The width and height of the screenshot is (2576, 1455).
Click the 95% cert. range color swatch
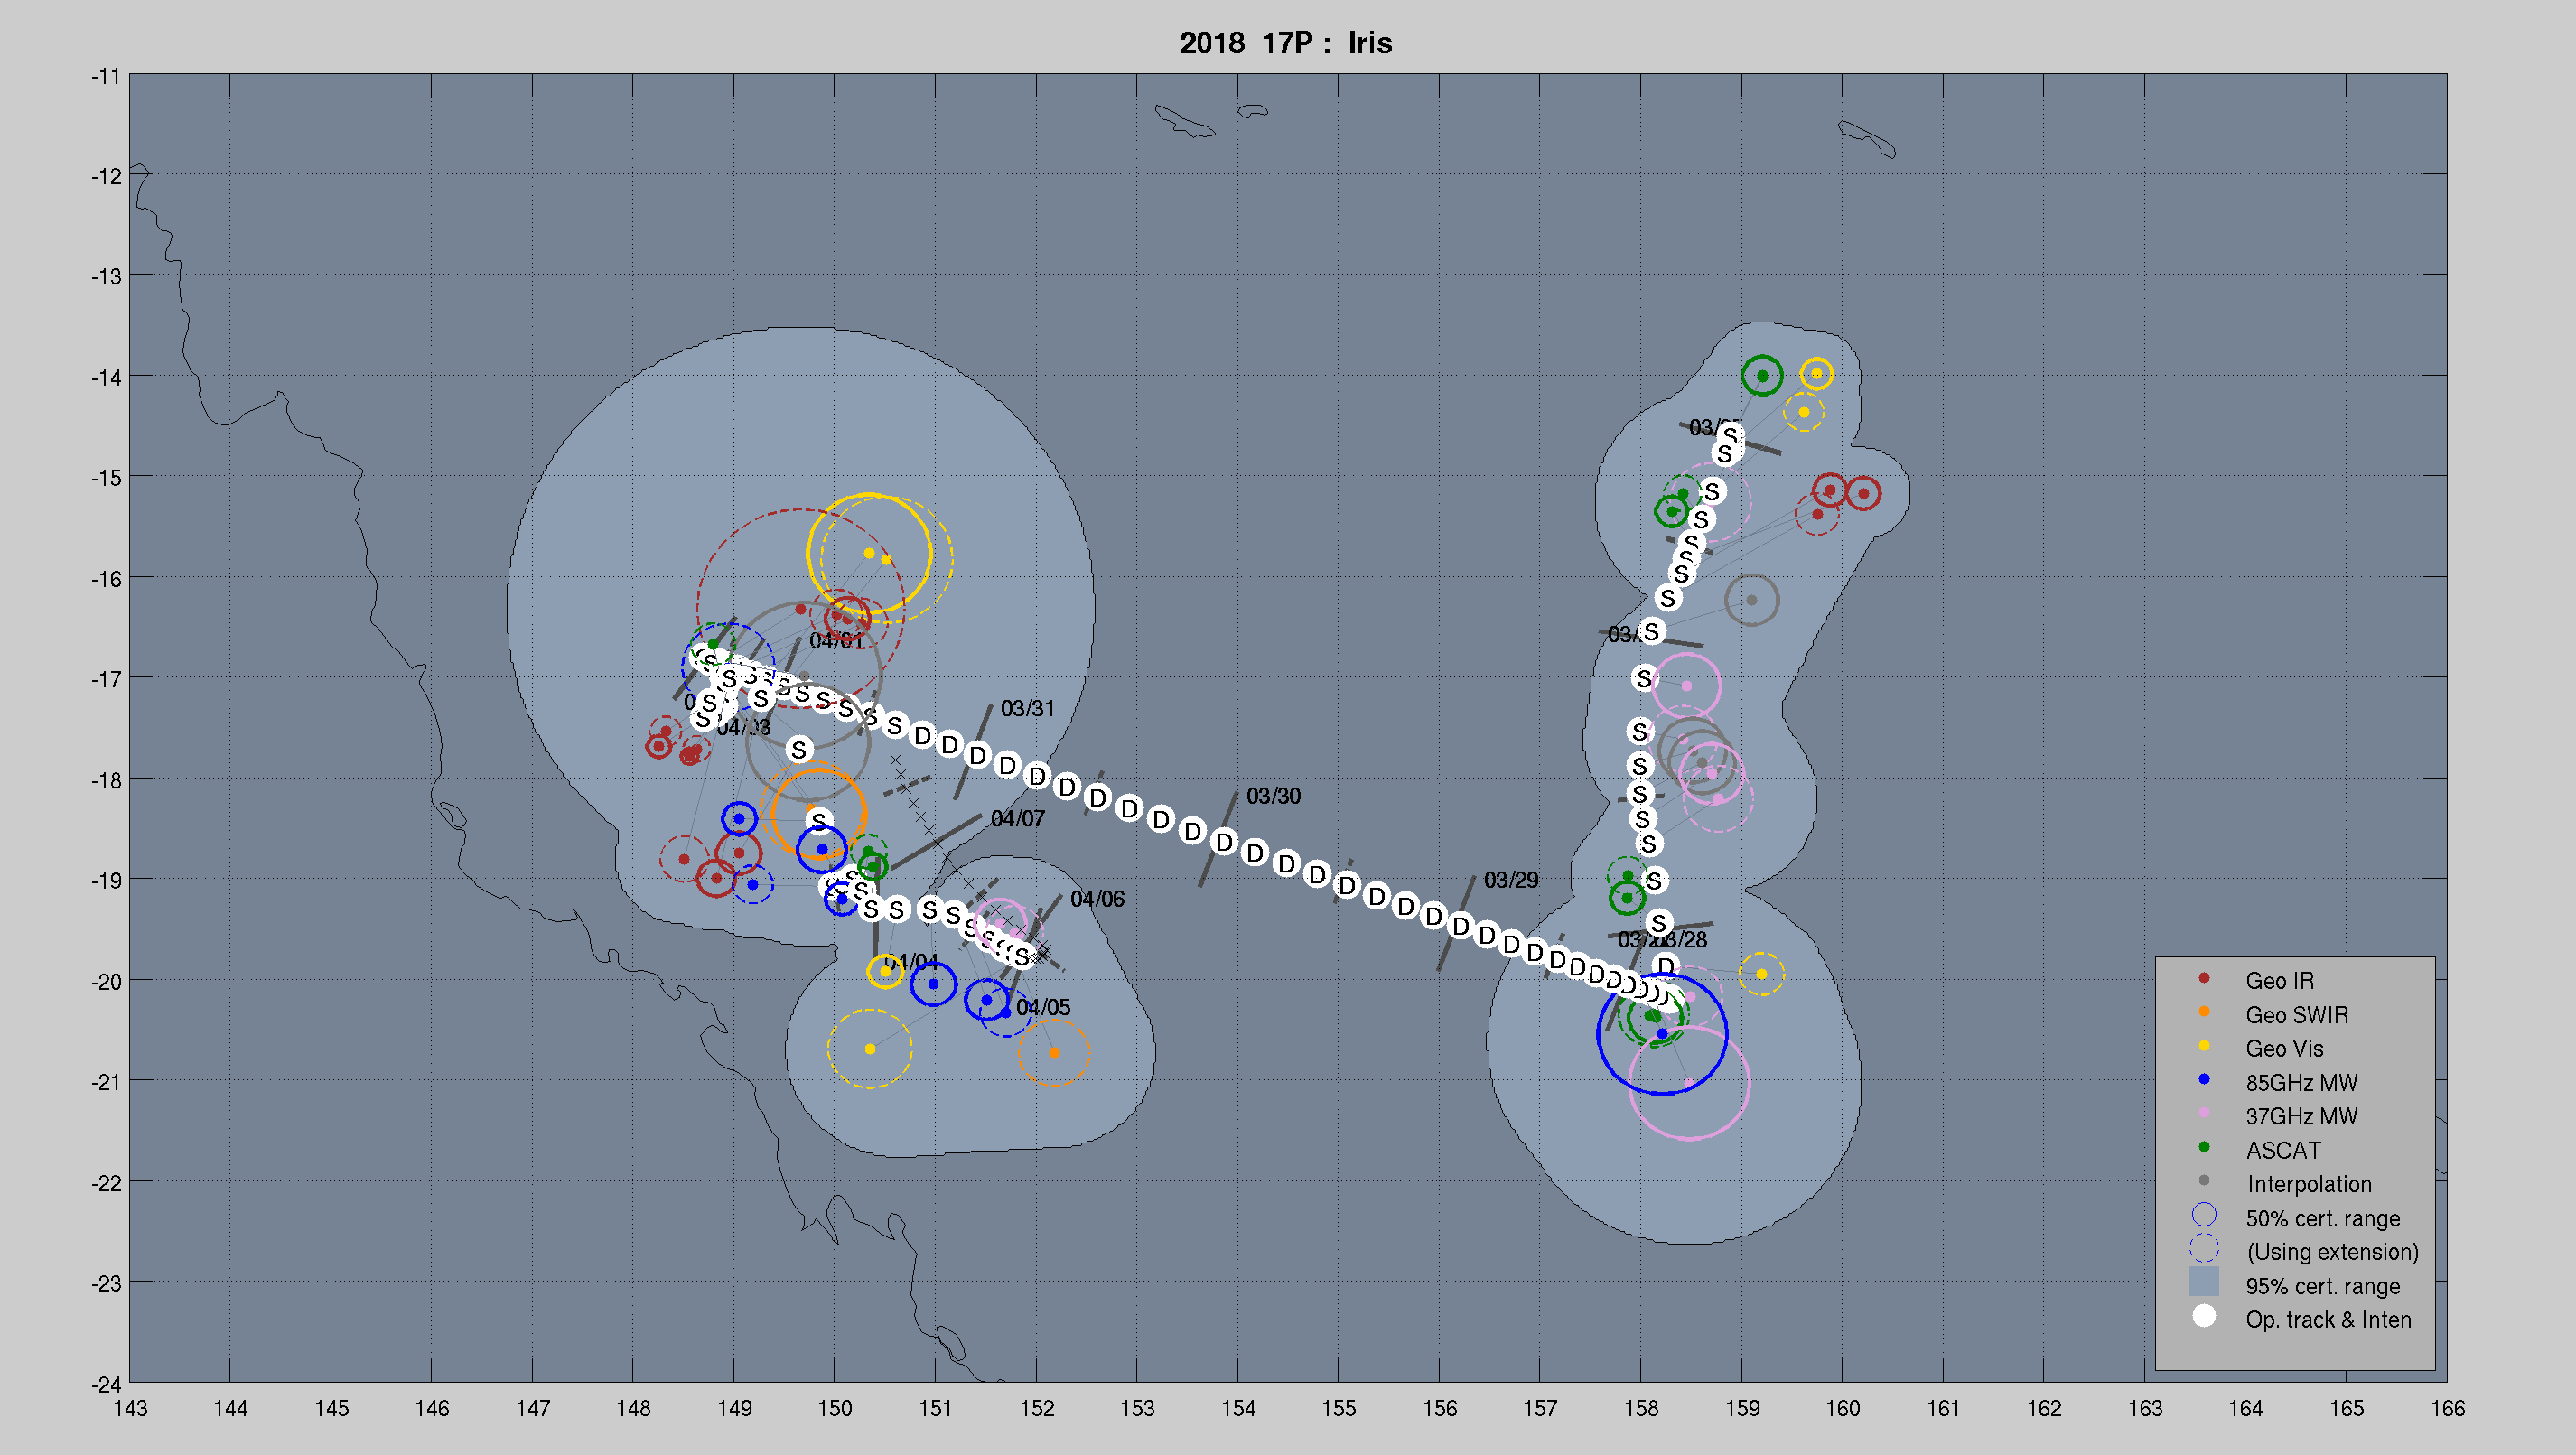(x=2204, y=1282)
